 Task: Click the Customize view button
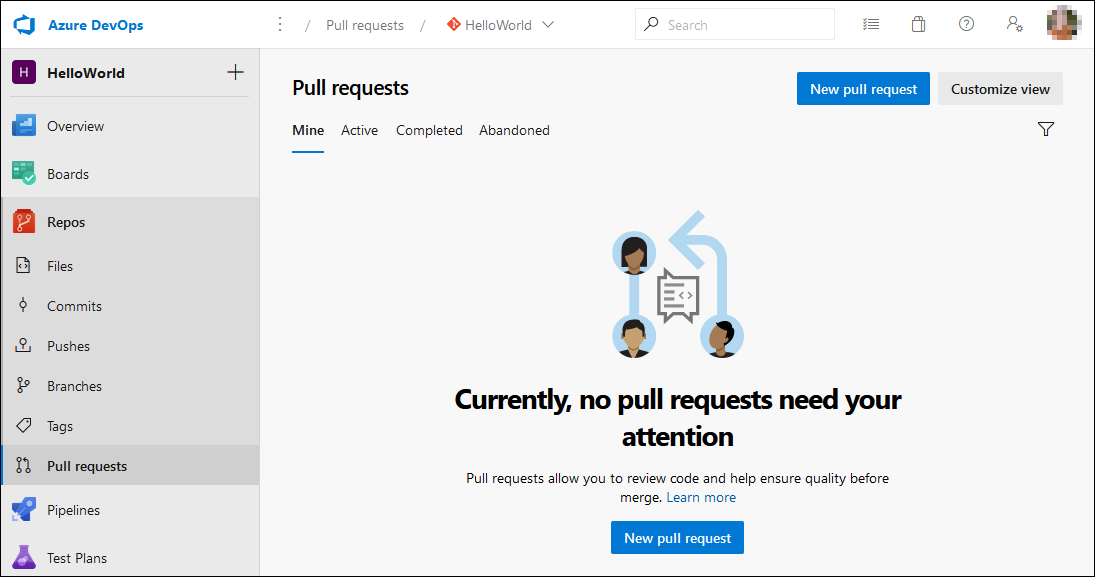point(1000,89)
